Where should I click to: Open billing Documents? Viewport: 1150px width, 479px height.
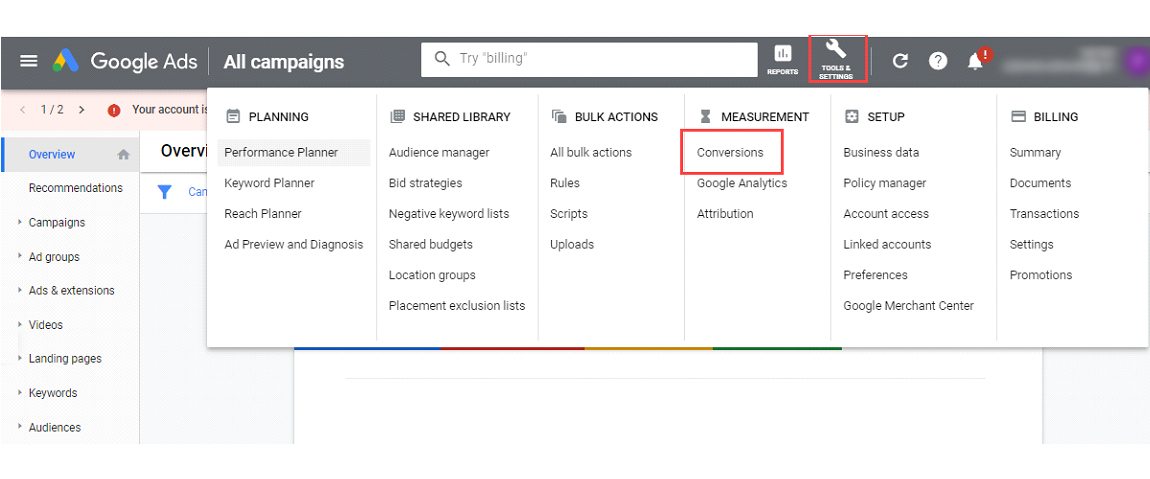(1041, 183)
